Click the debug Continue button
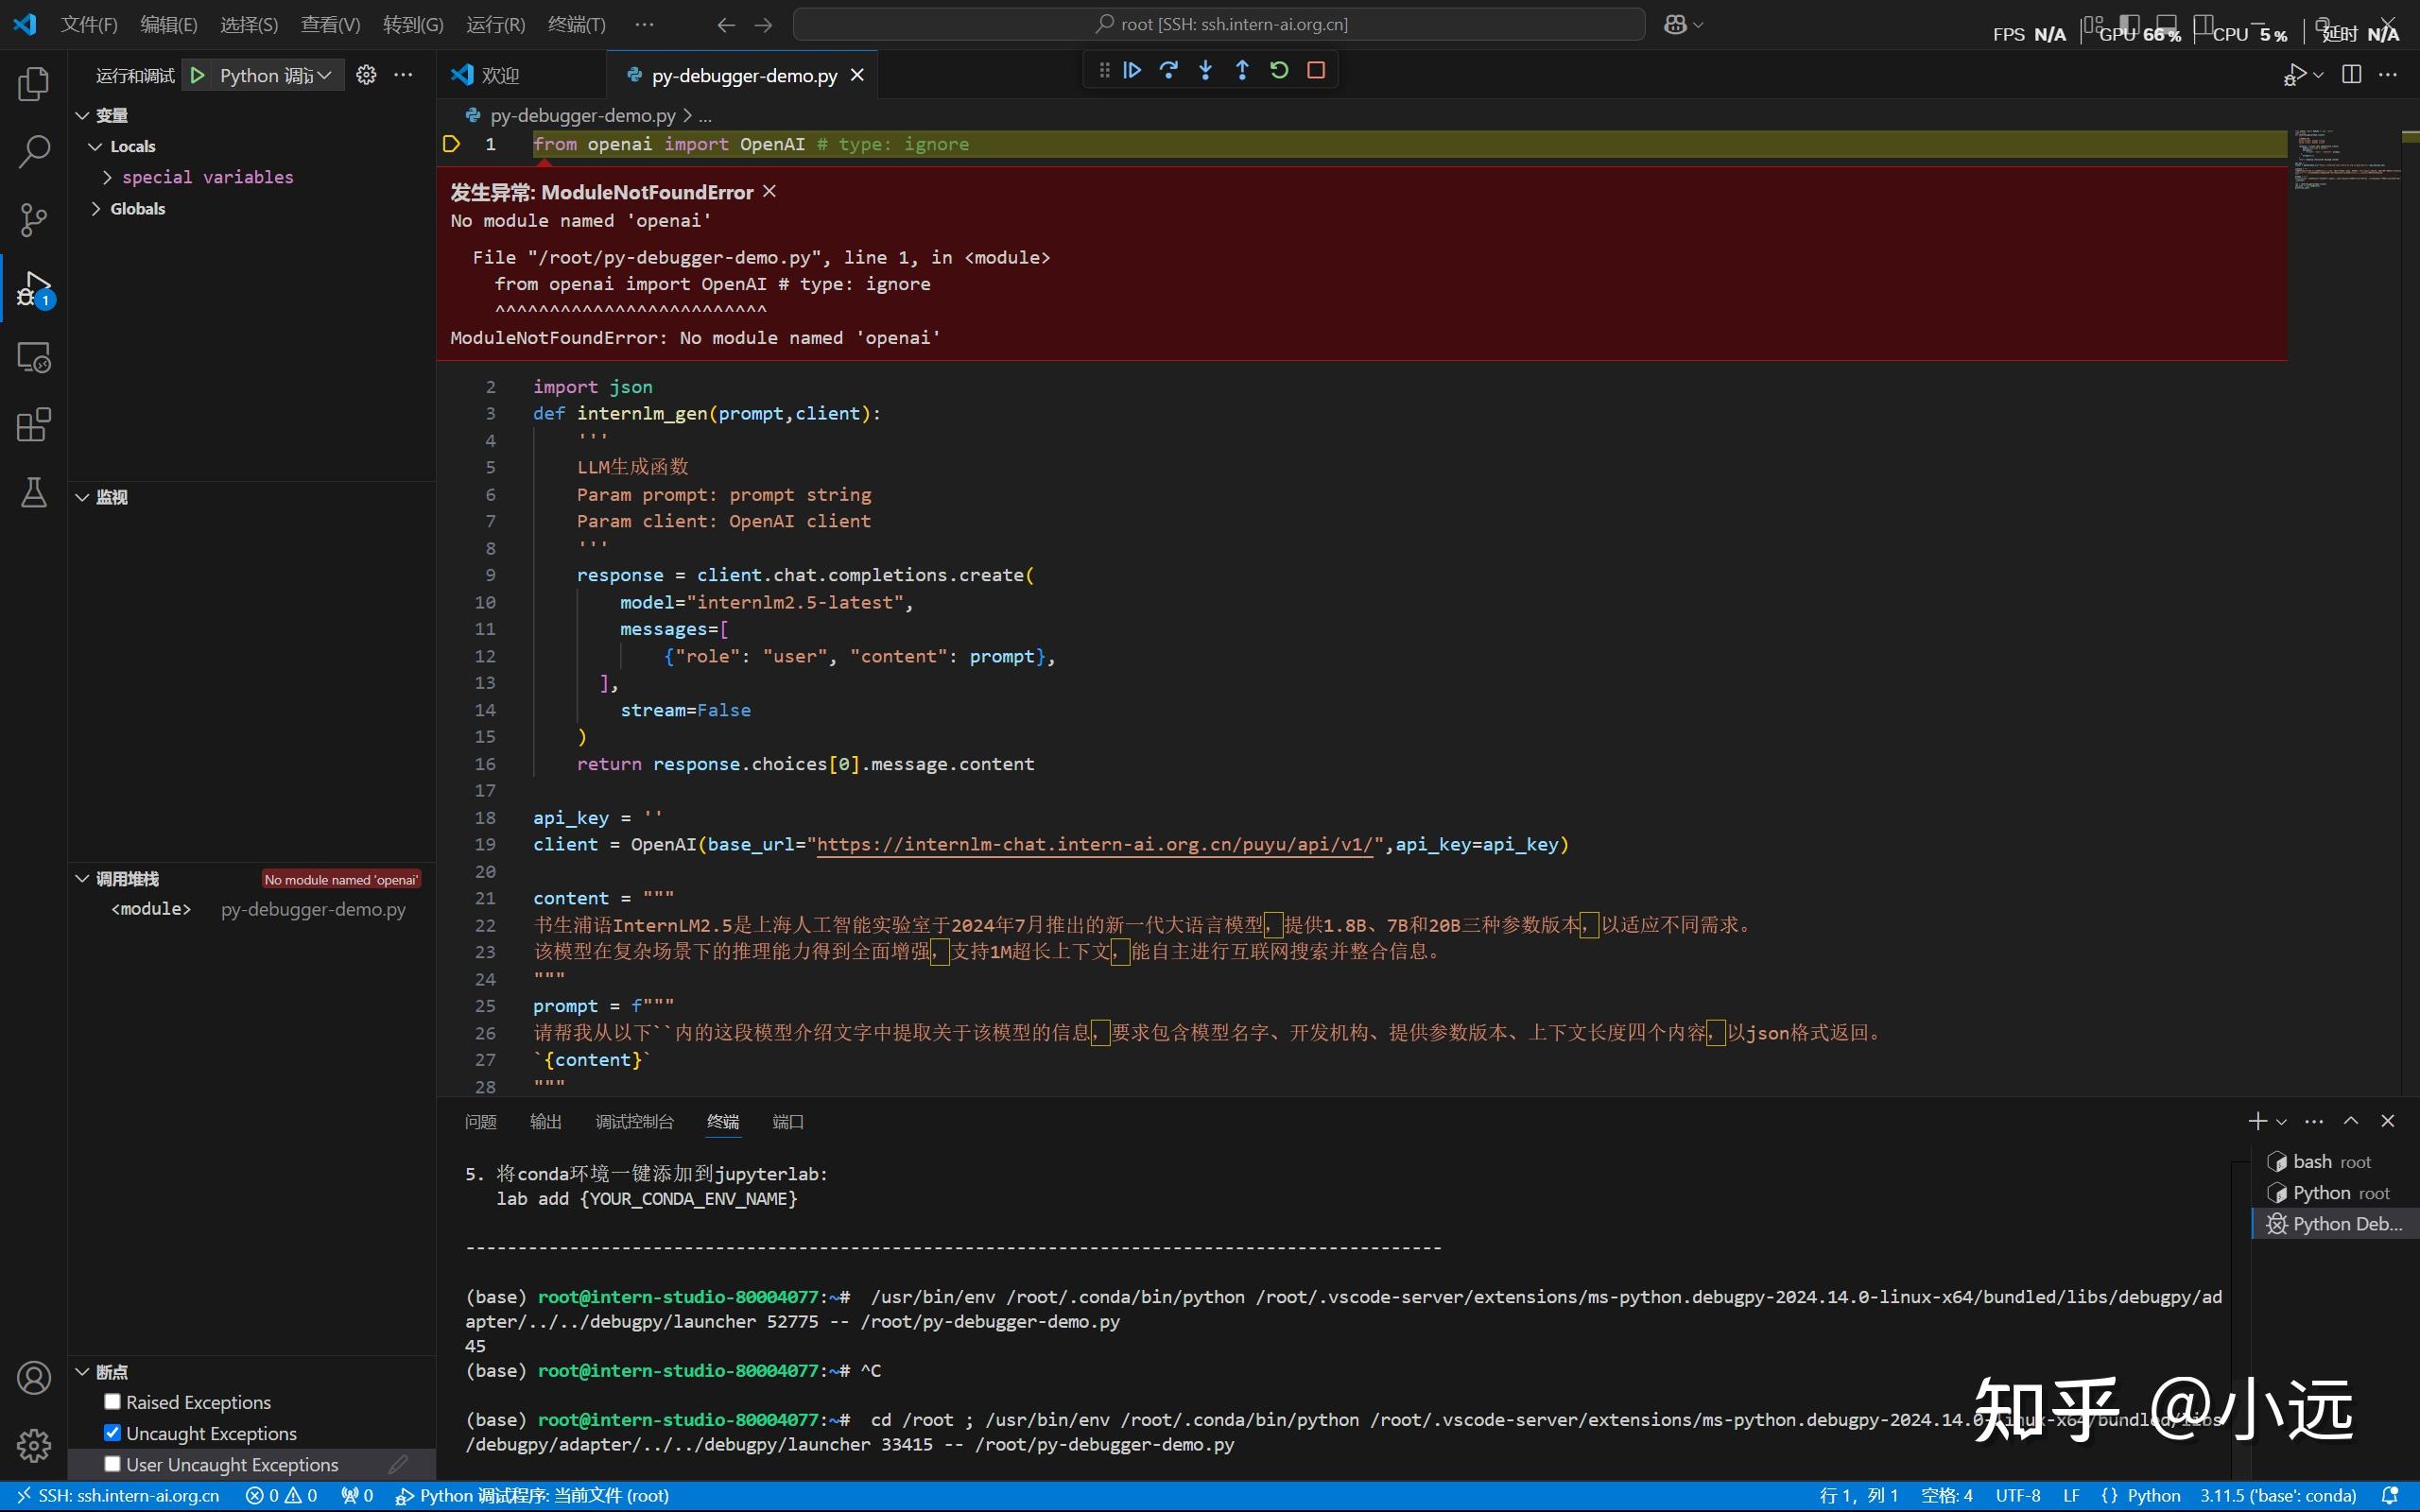 1132,71
